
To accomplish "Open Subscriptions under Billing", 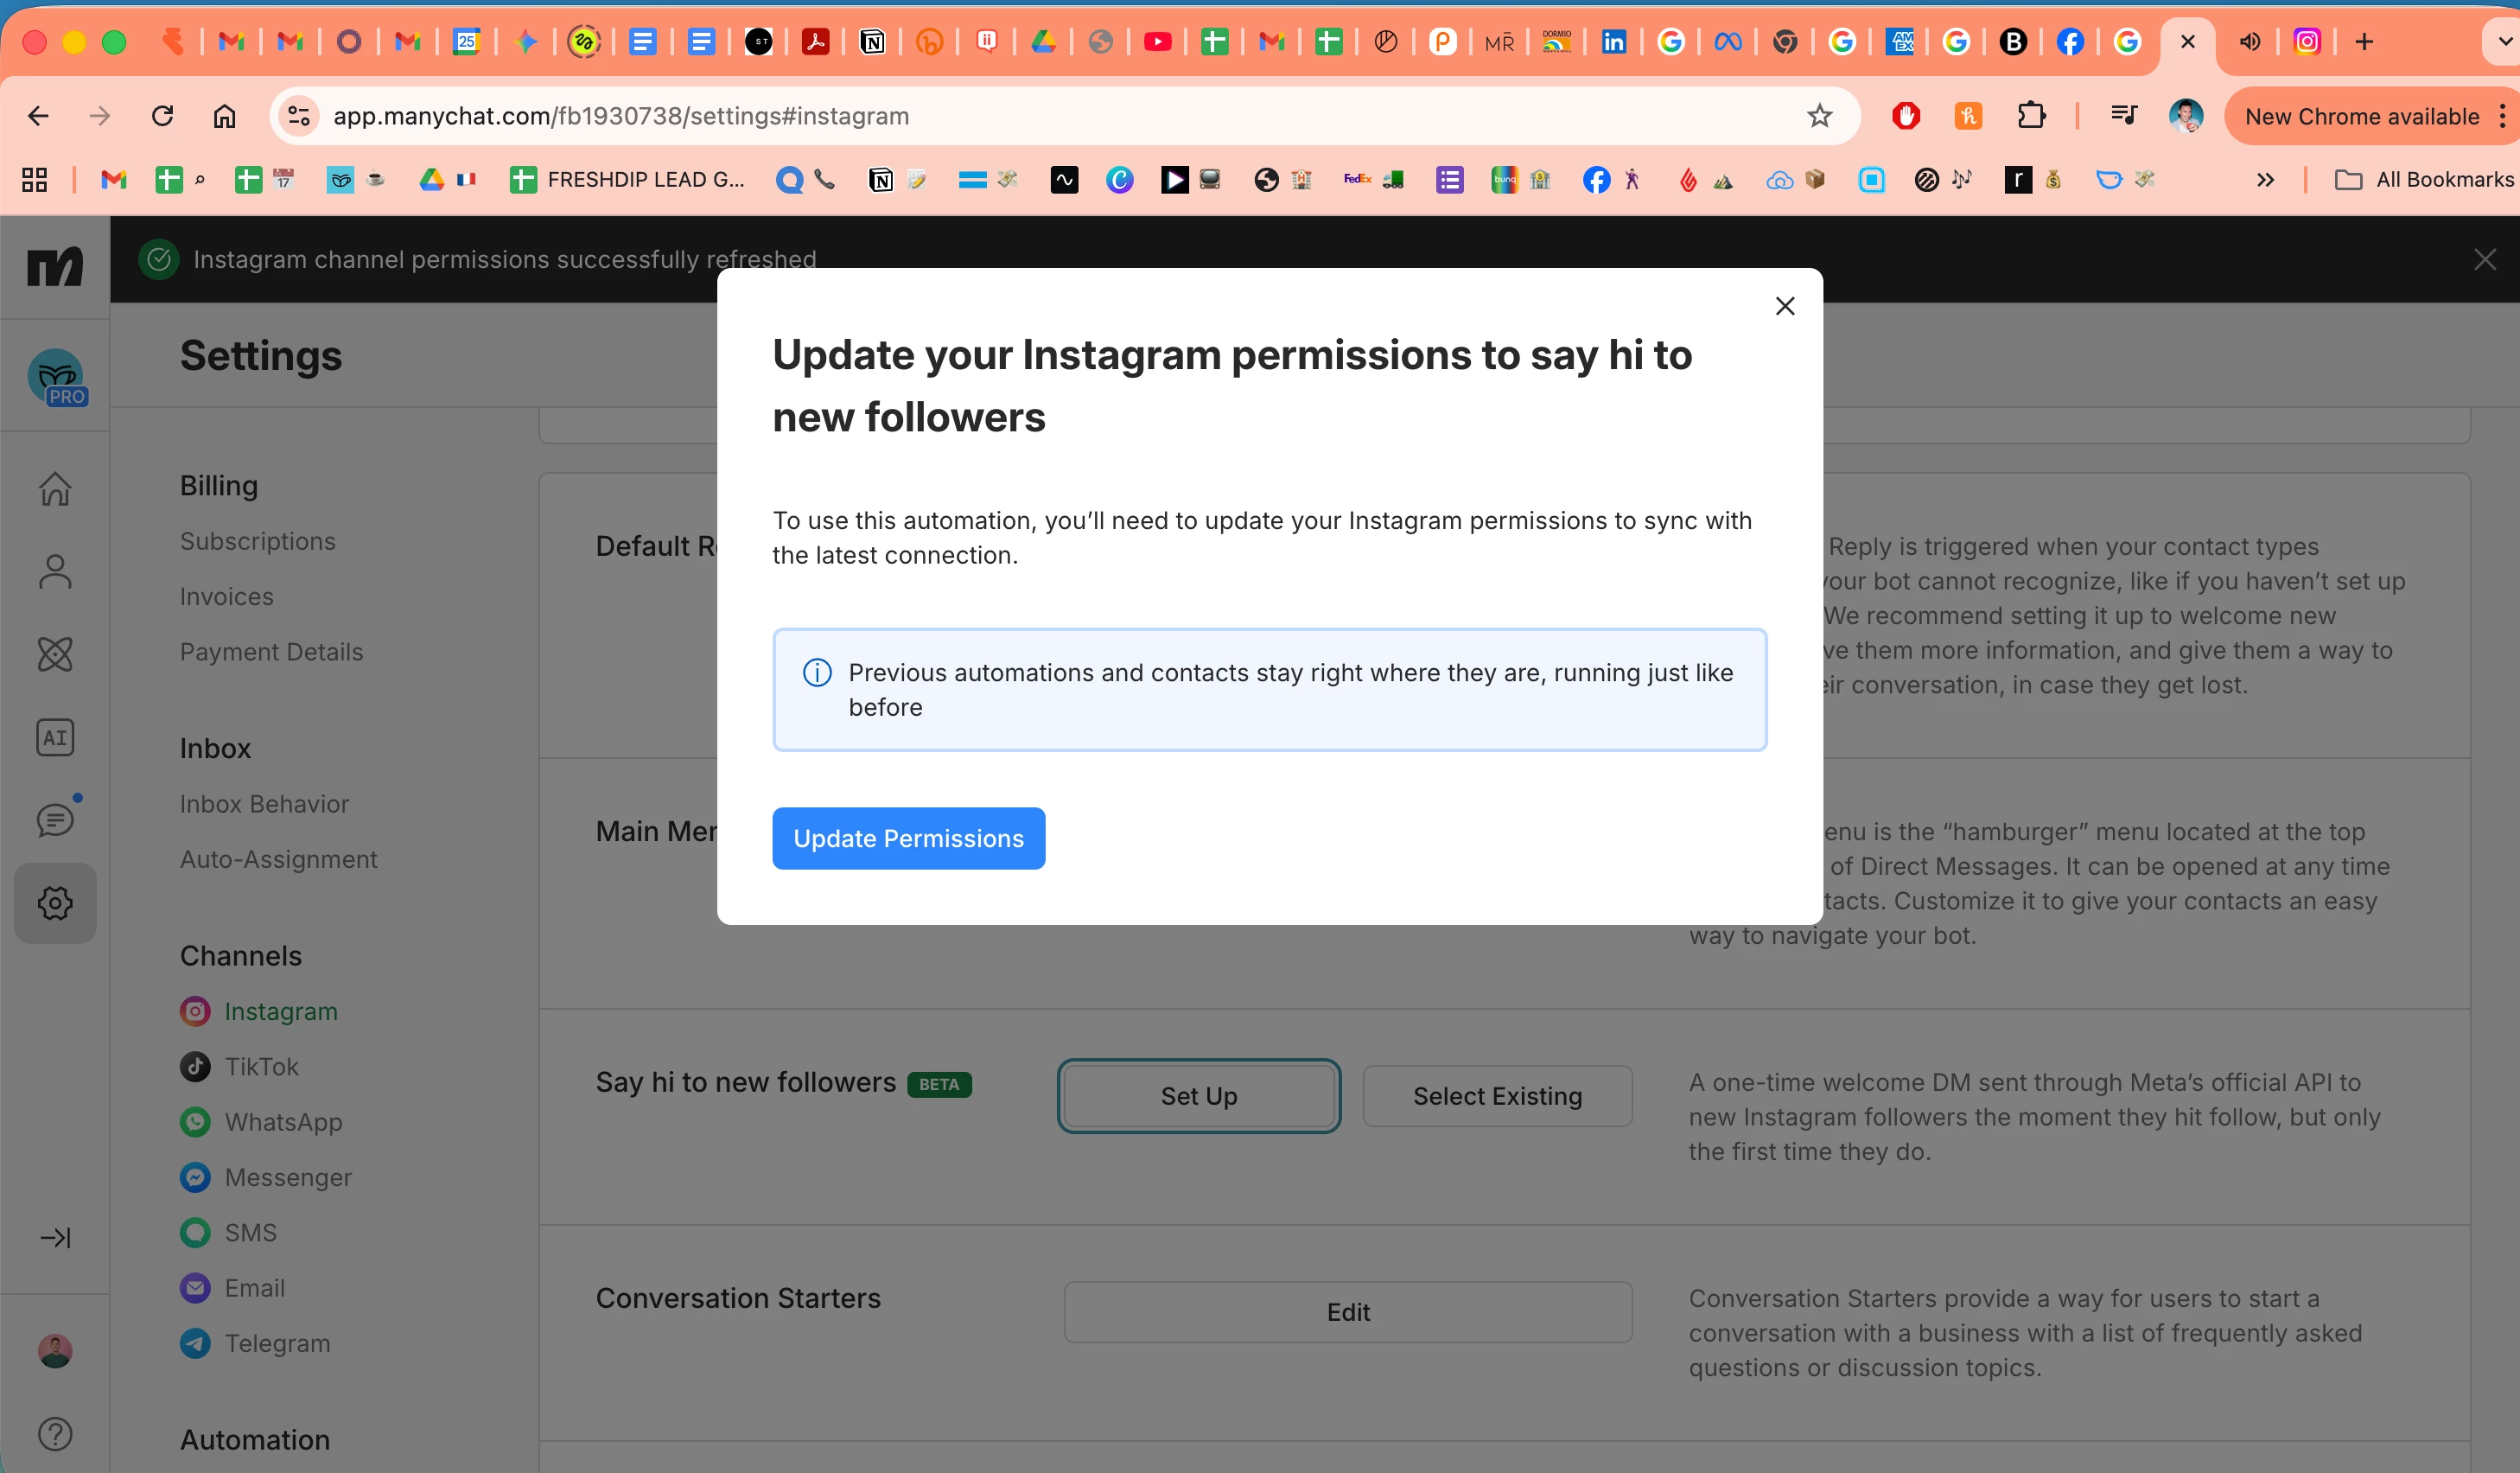I will pyautogui.click(x=257, y=541).
